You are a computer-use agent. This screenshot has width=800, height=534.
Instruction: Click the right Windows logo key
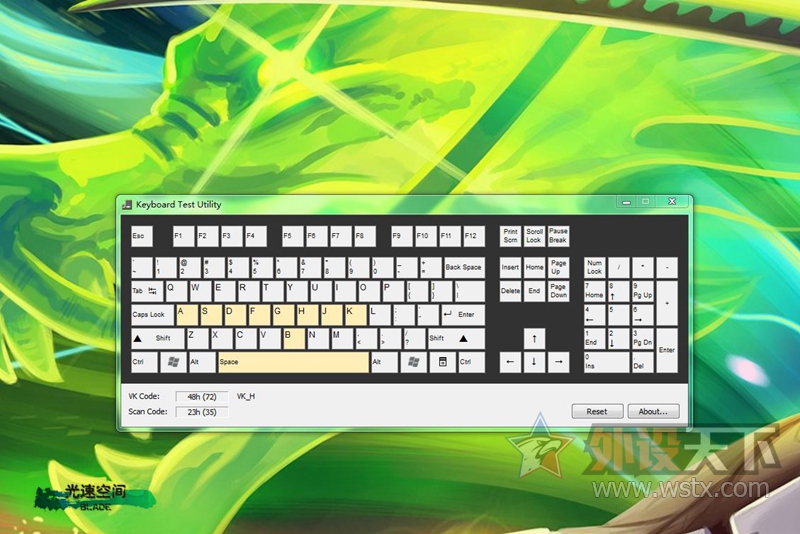[x=413, y=362]
